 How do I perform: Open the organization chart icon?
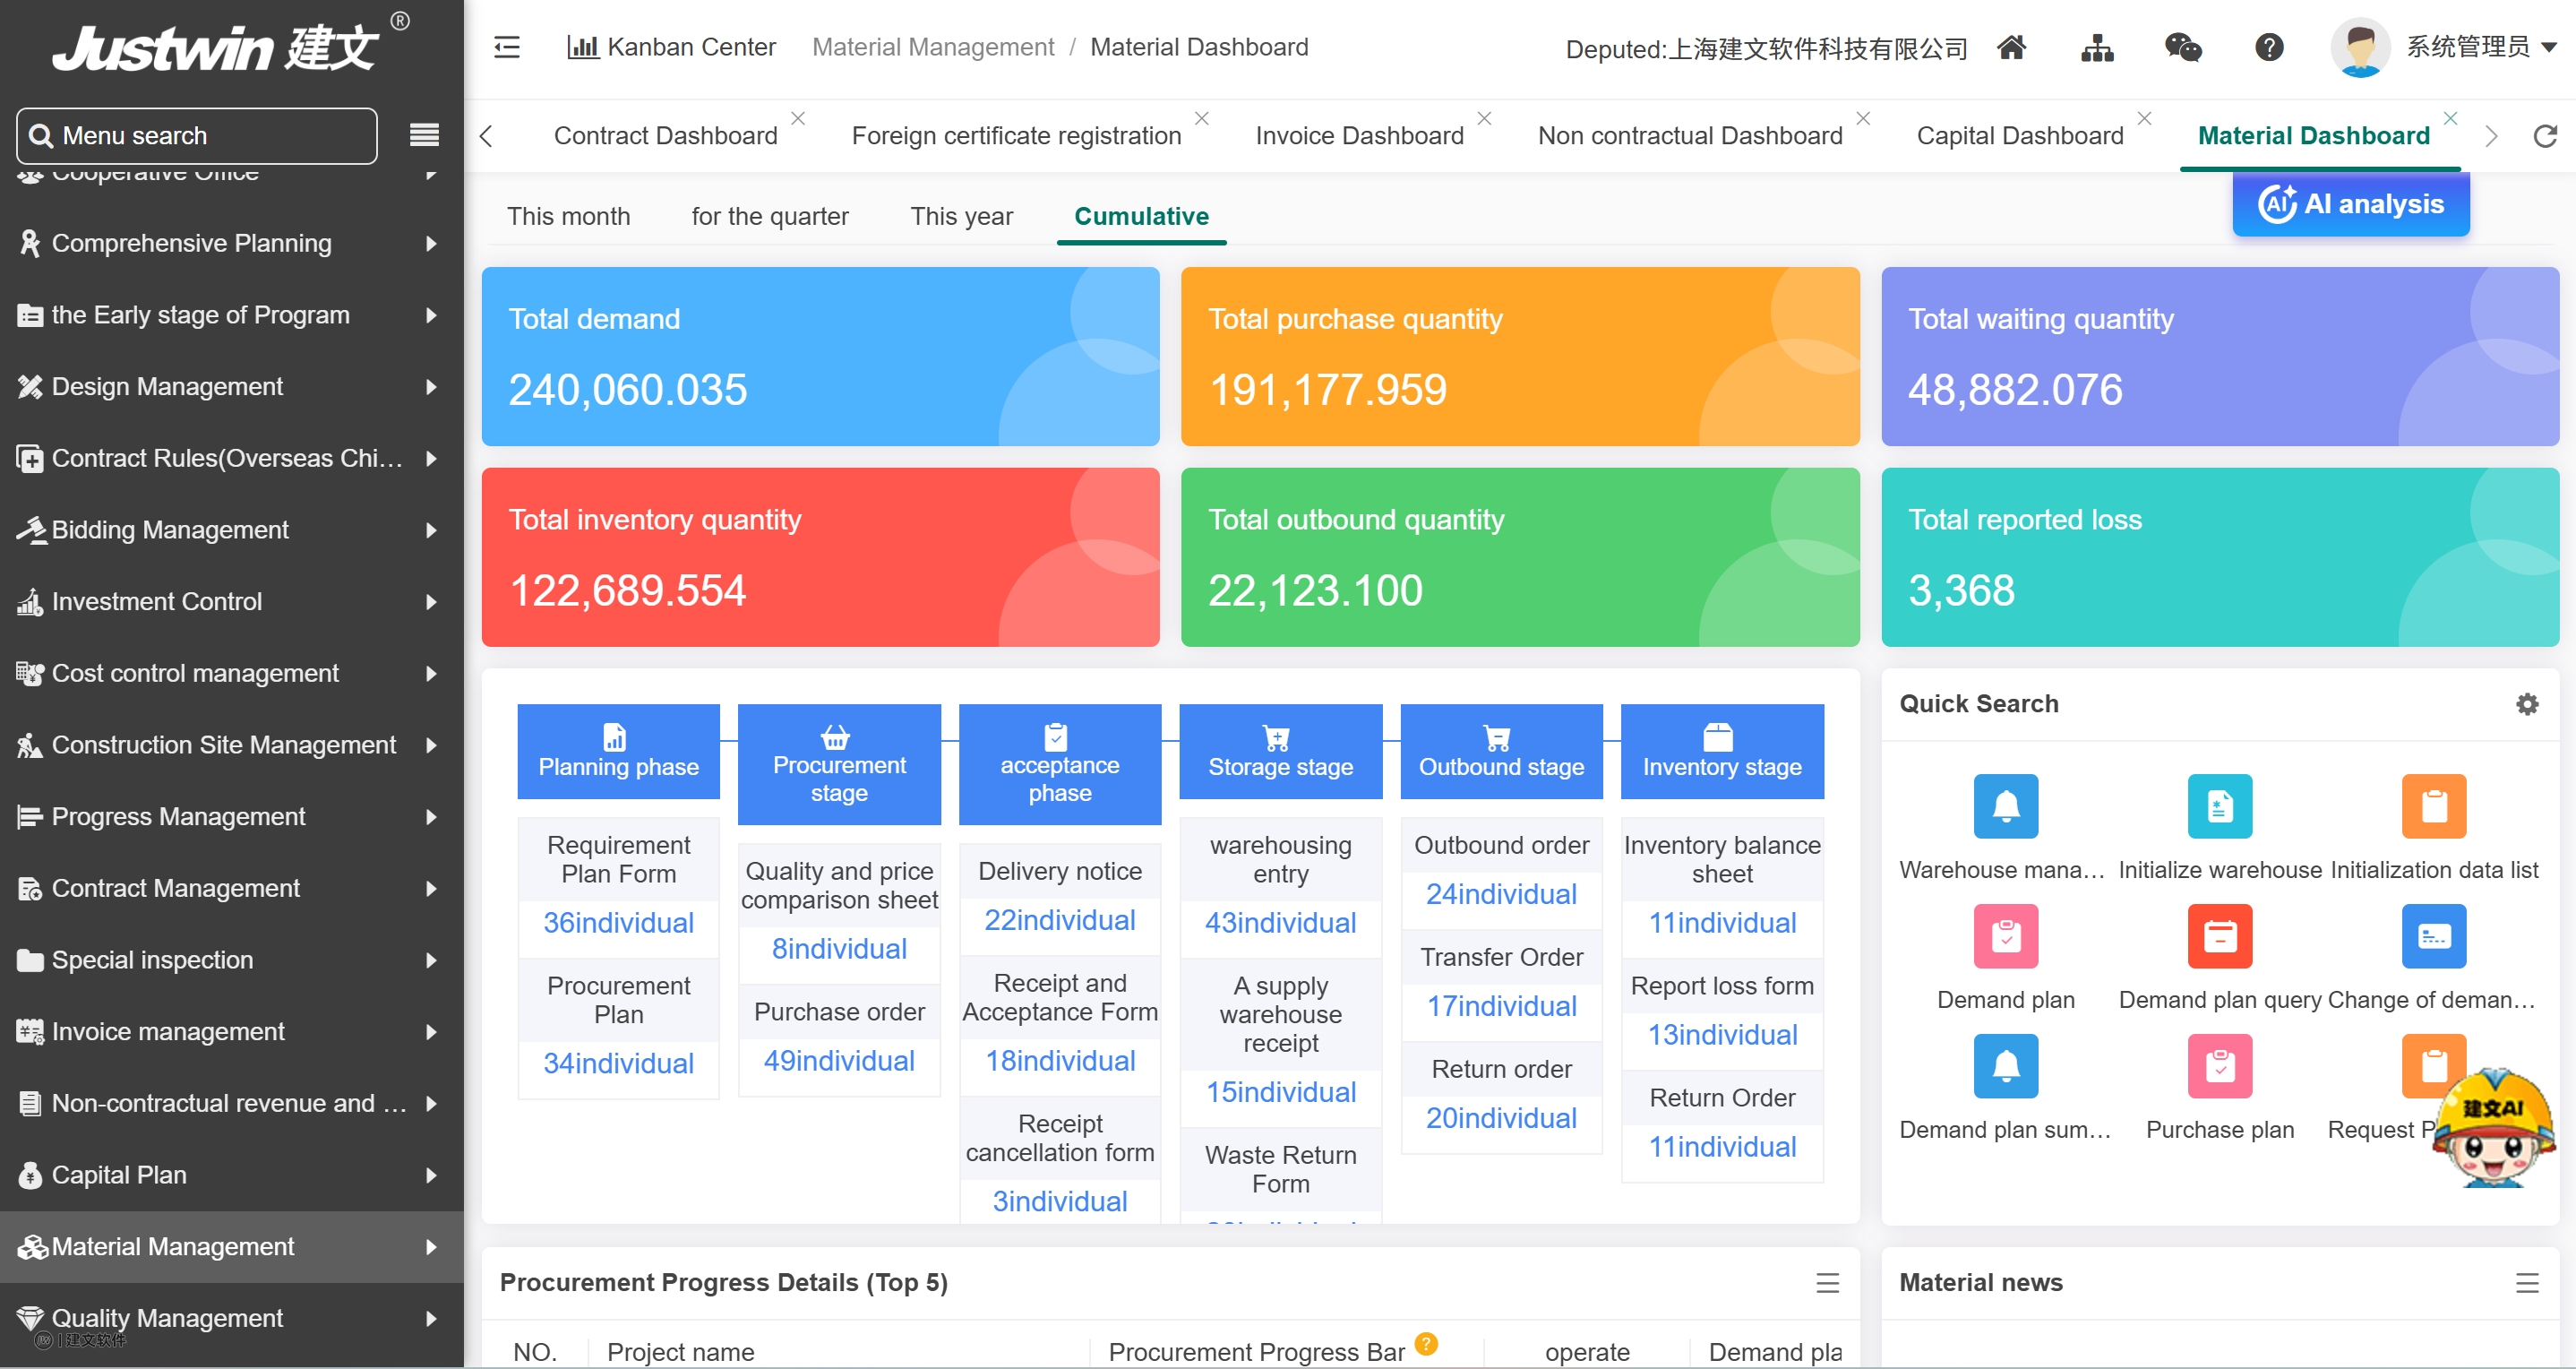coord(2097,47)
